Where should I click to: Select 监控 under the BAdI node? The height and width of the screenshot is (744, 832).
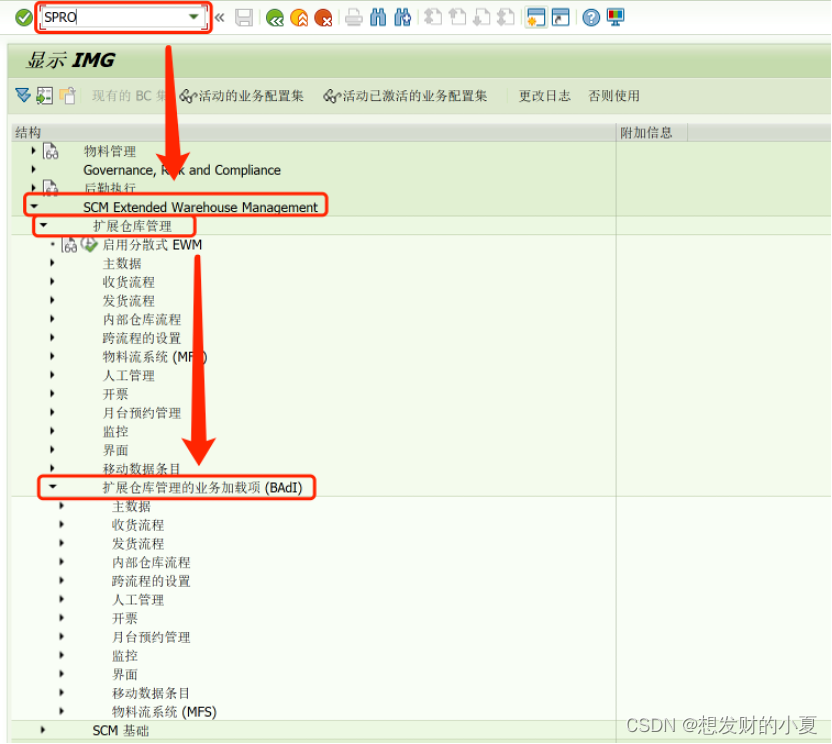click(125, 656)
